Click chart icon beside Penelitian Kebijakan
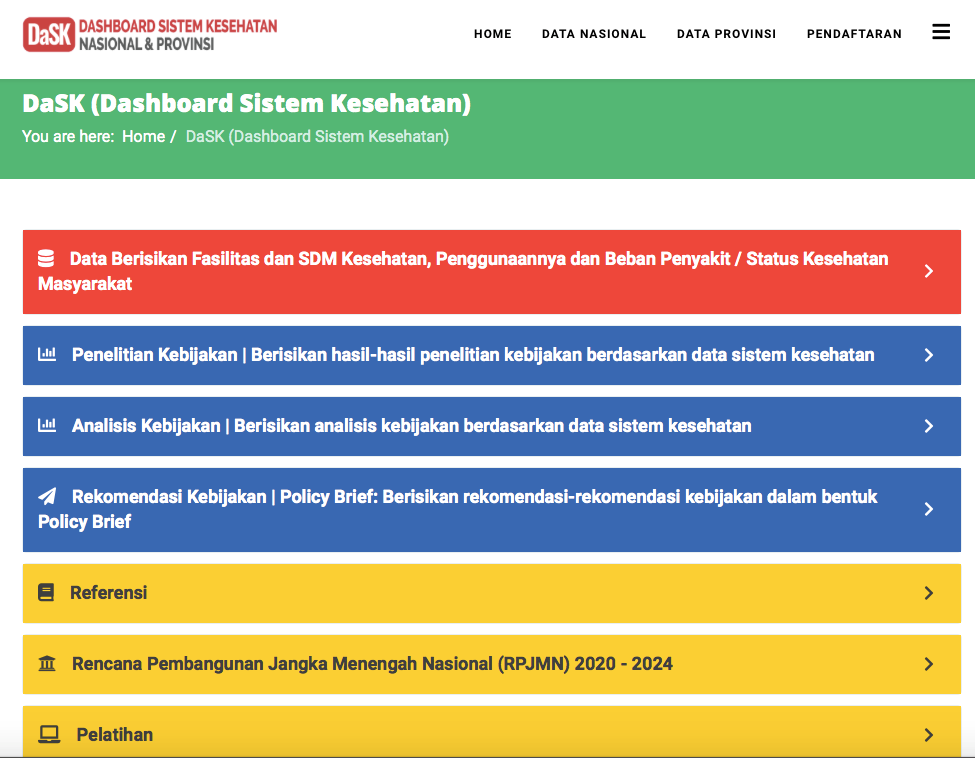Viewport: 975px width, 758px height. pyautogui.click(x=47, y=354)
